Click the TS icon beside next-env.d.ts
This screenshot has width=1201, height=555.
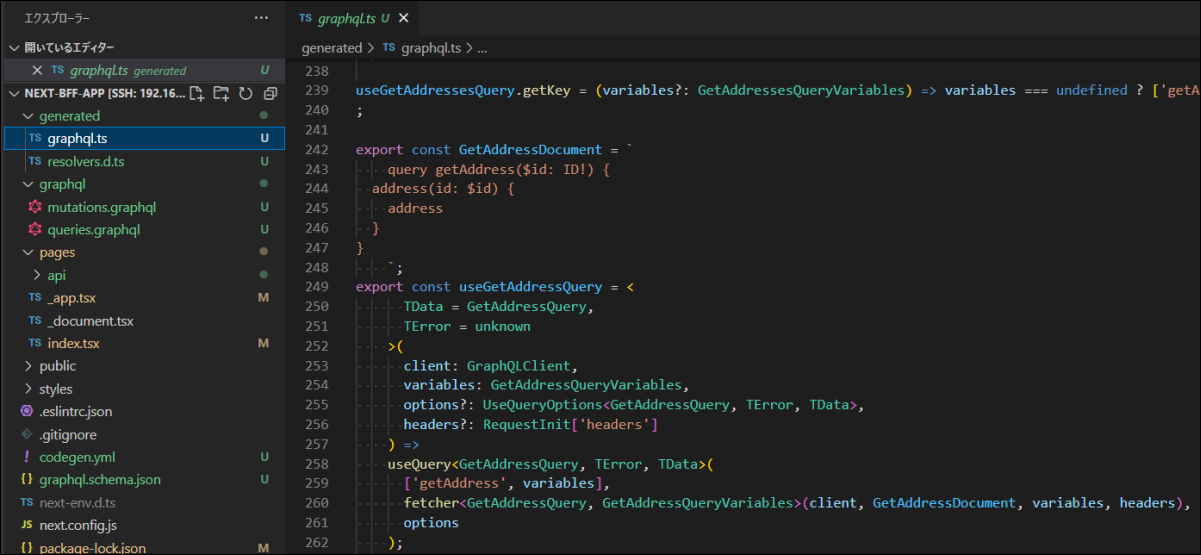[27, 502]
